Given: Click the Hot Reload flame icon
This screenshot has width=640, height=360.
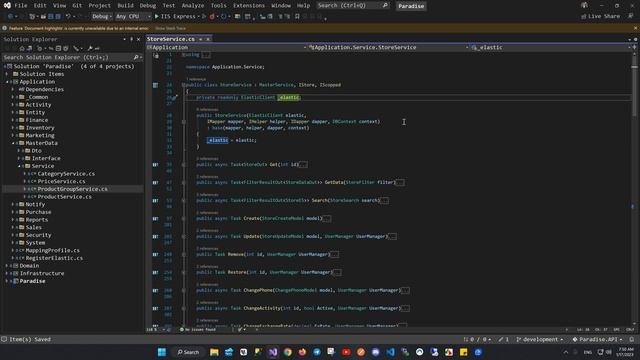Looking at the screenshot, I should [212, 16].
